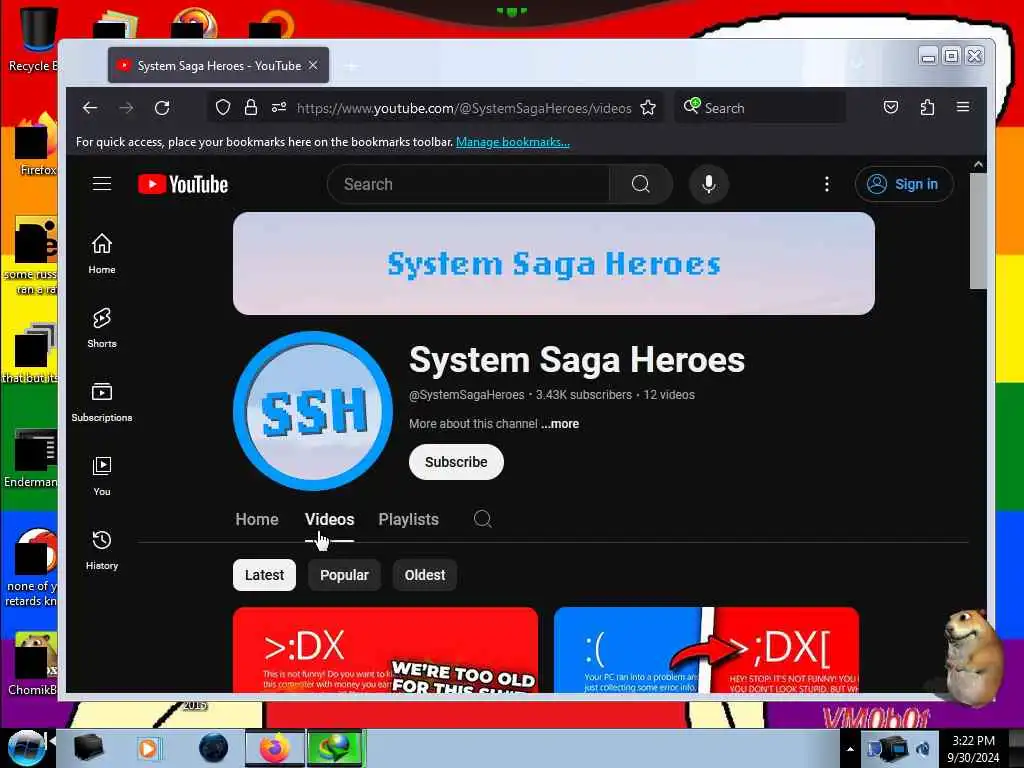Click the Firefox address bar URL
This screenshot has width=1024, height=768.
point(464,108)
